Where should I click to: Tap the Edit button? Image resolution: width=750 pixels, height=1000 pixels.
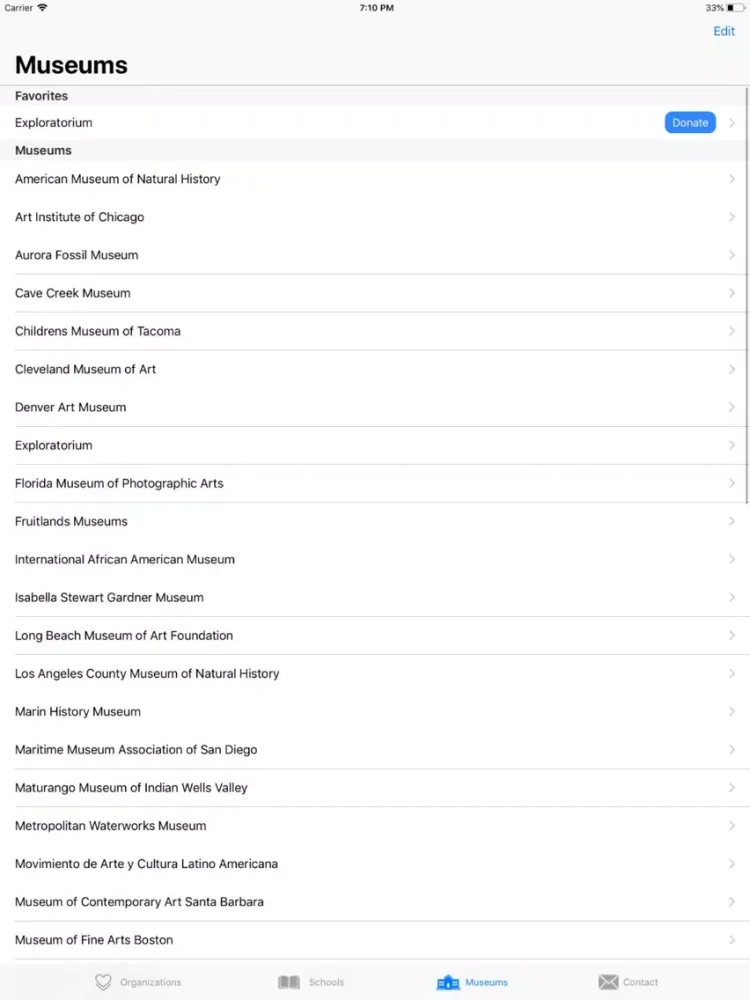click(724, 31)
